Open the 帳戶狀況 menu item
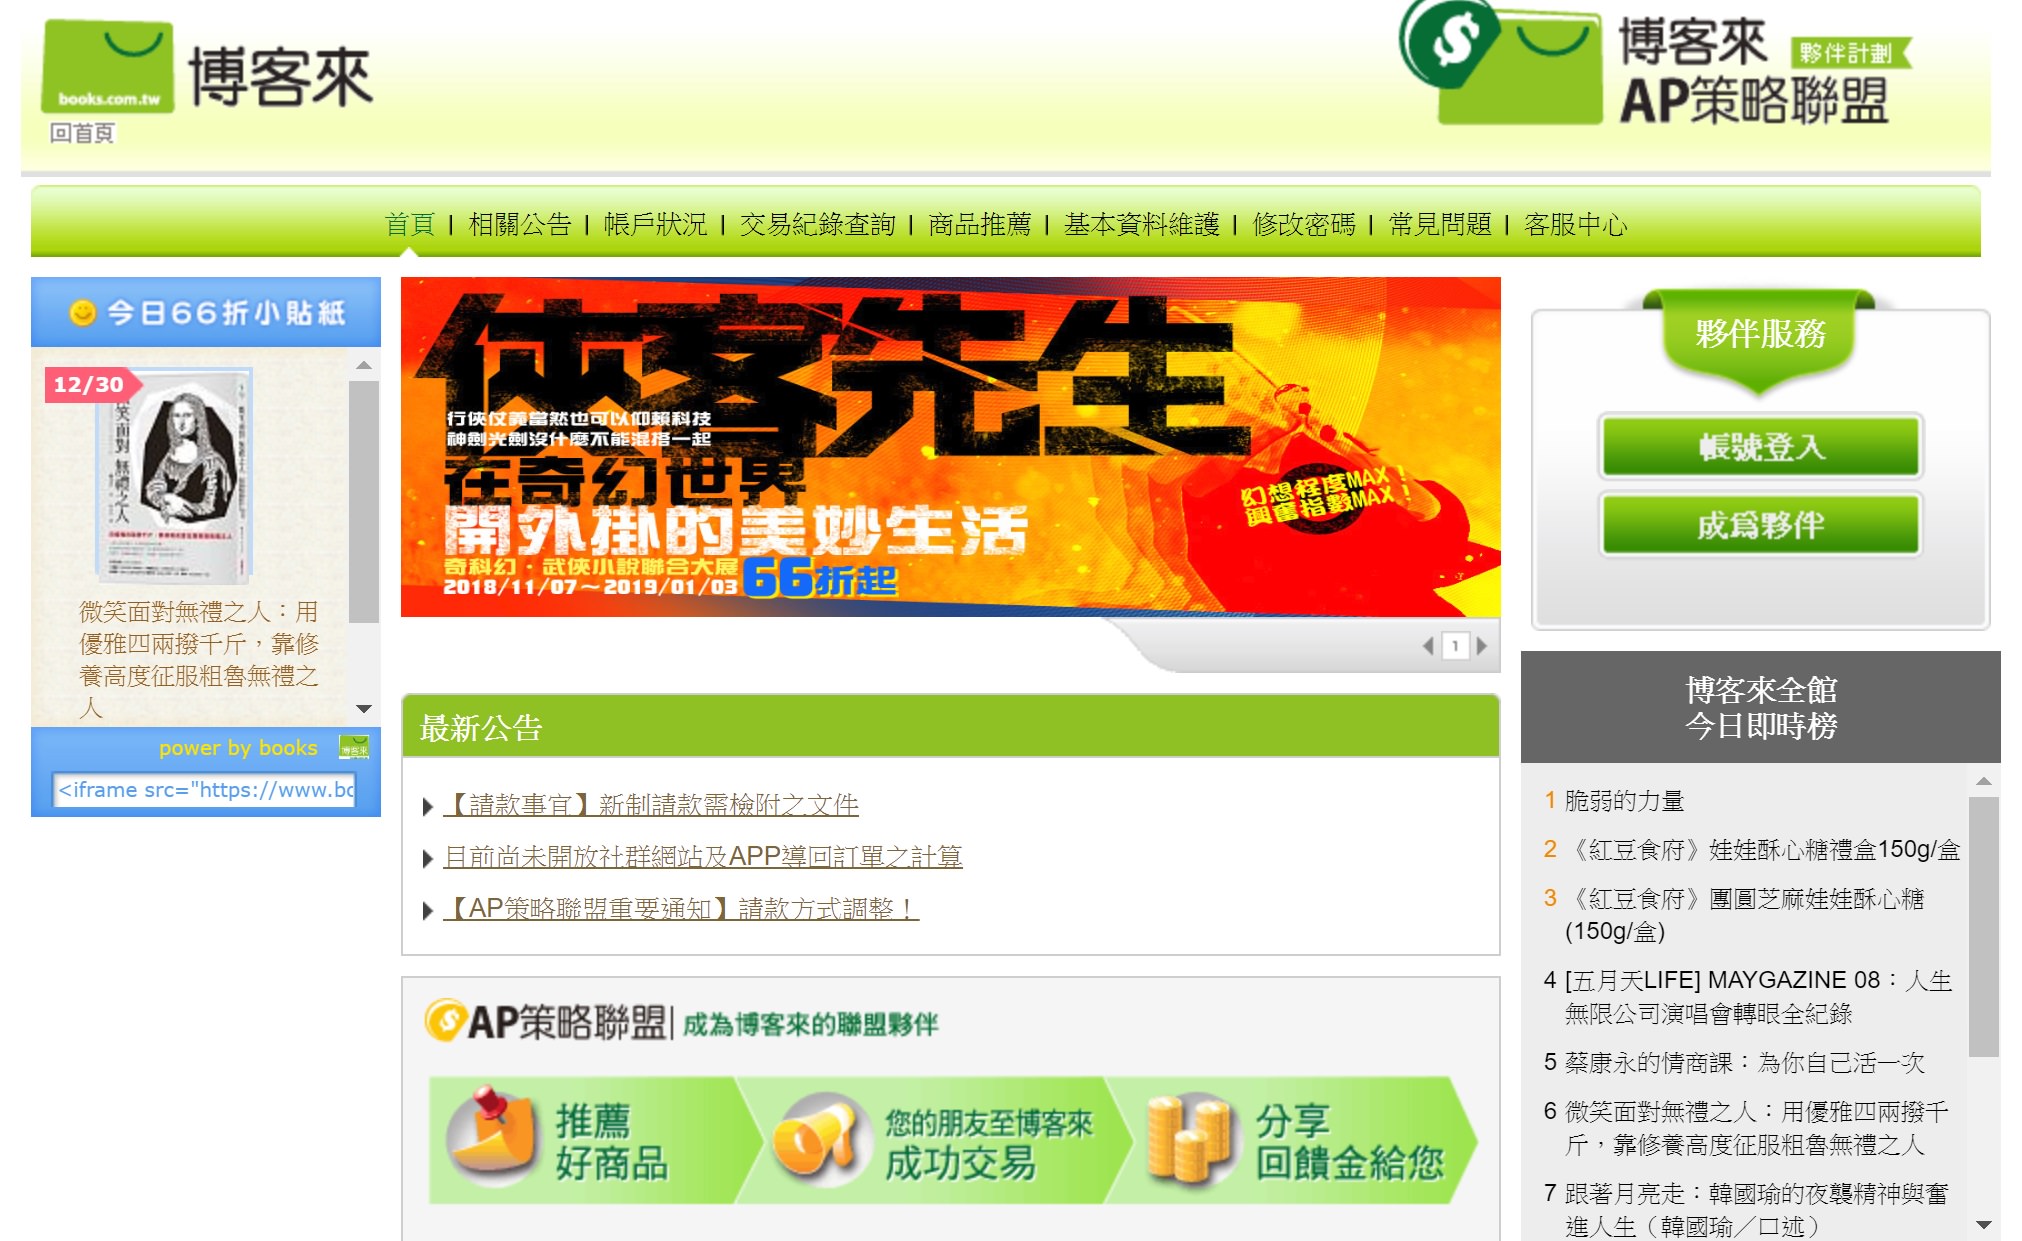The height and width of the screenshot is (1241, 2022). tap(656, 224)
